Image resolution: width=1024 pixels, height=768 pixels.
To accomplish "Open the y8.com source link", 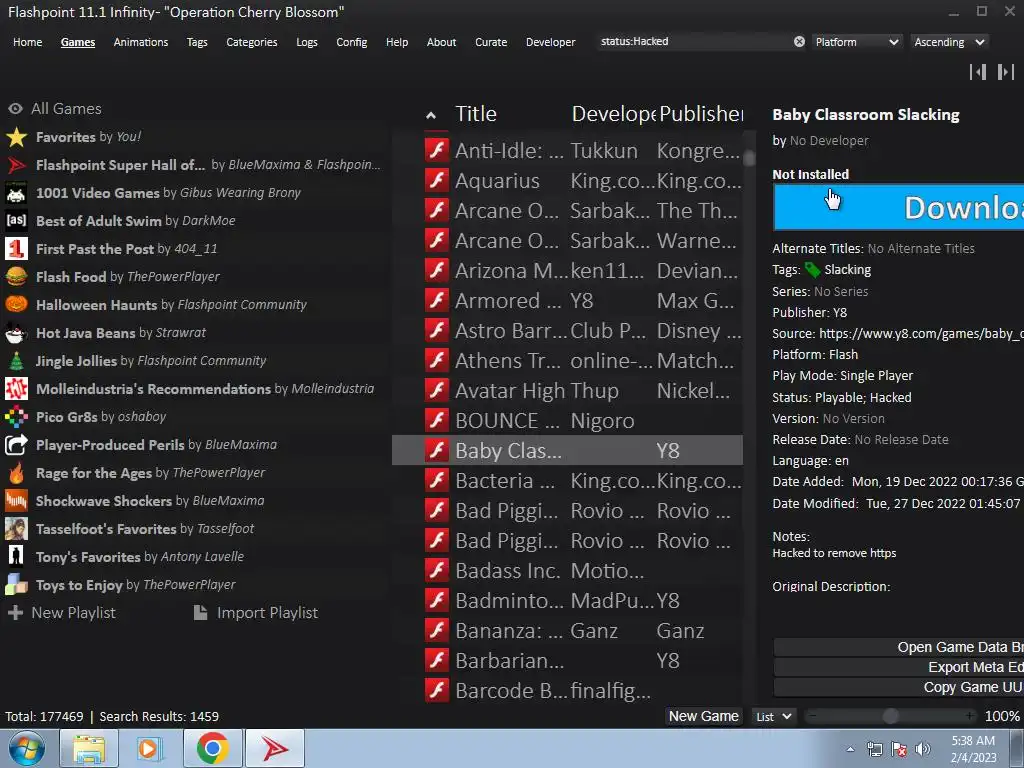I will 921,334.
